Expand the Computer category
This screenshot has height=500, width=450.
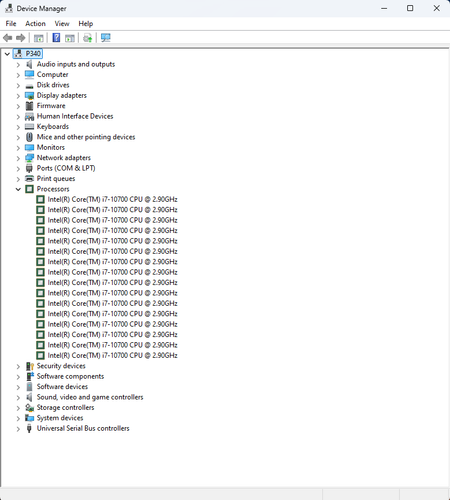pyautogui.click(x=18, y=75)
